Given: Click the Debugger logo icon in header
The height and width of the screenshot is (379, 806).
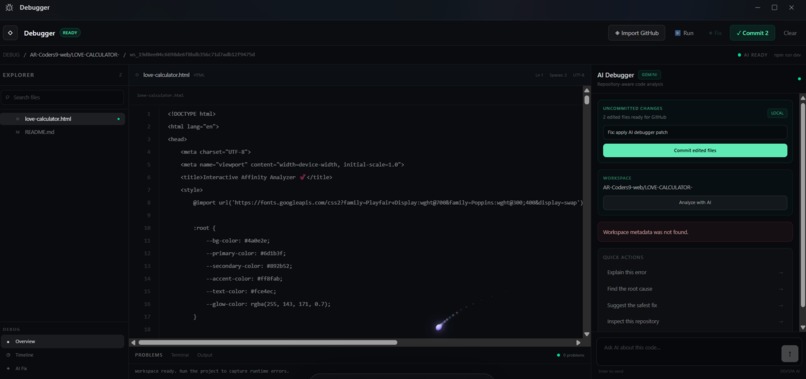Looking at the screenshot, I should [10, 33].
